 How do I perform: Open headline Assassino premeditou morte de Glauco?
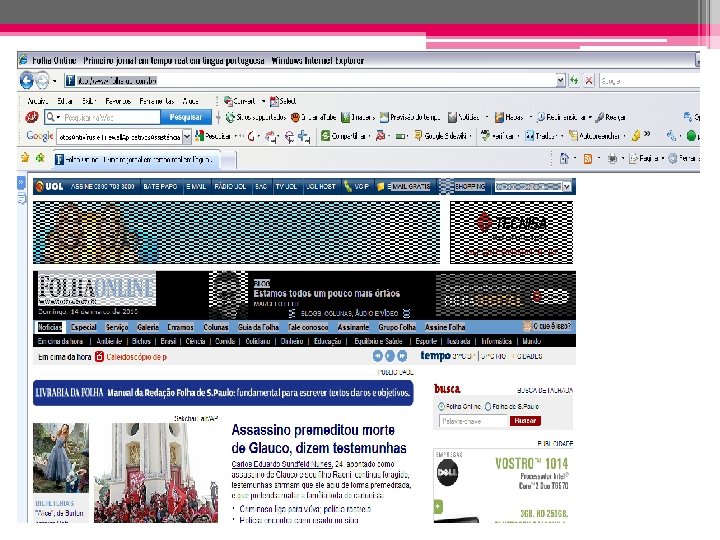click(x=319, y=439)
